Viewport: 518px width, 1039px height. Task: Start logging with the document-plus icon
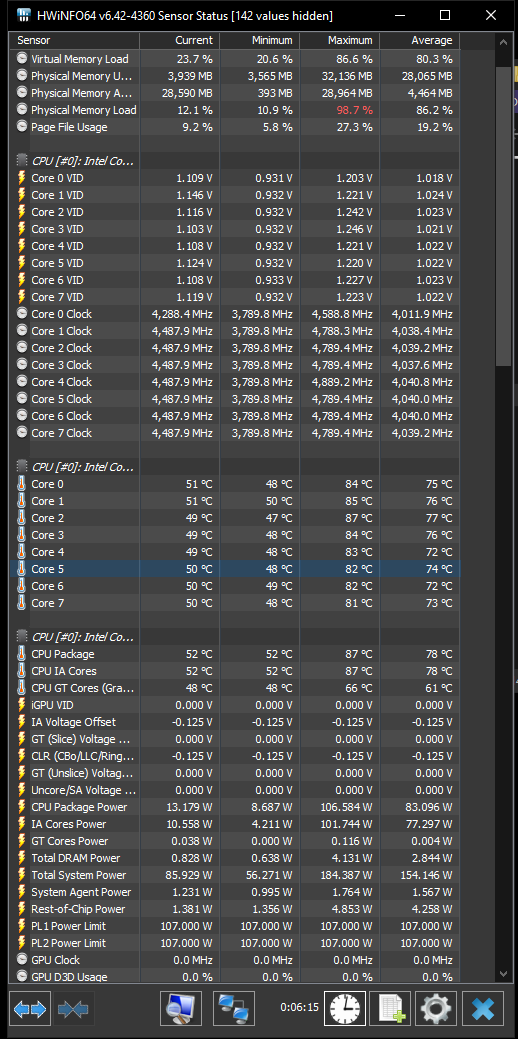click(390, 1009)
